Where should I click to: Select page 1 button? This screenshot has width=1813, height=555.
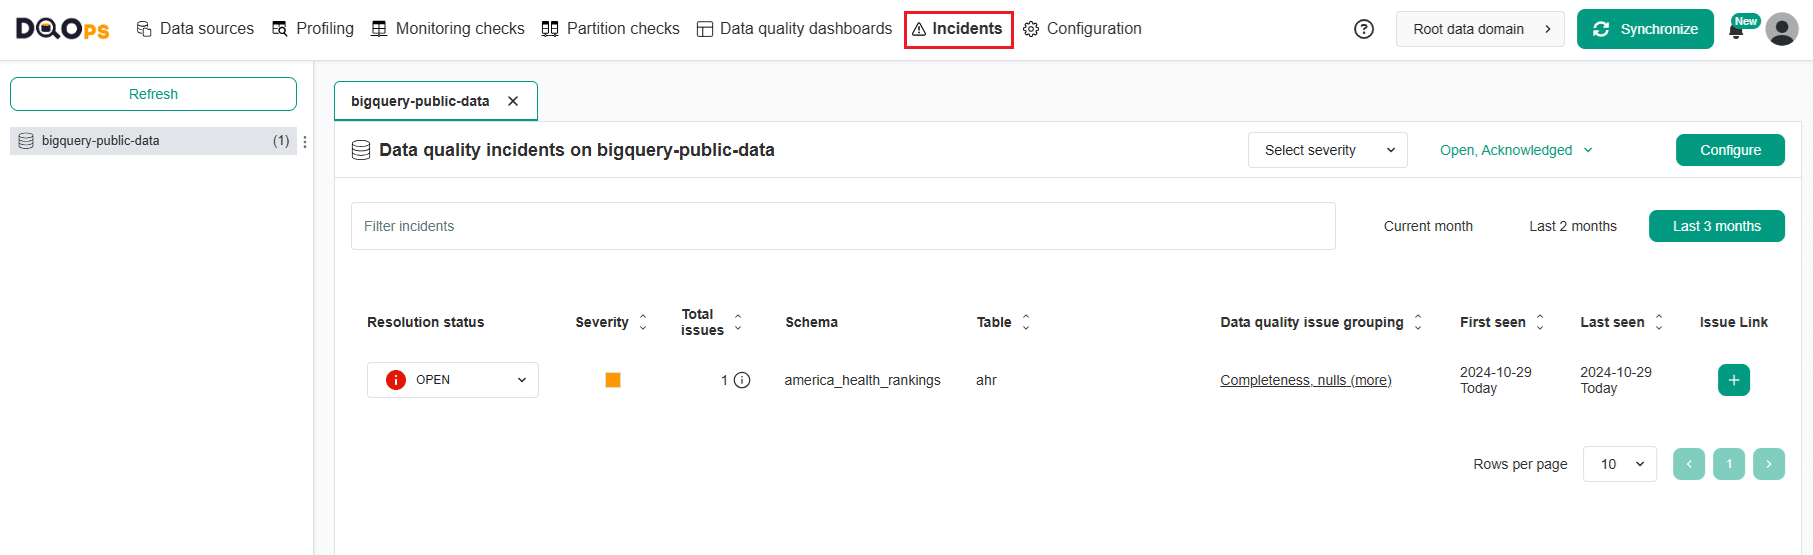(x=1729, y=464)
